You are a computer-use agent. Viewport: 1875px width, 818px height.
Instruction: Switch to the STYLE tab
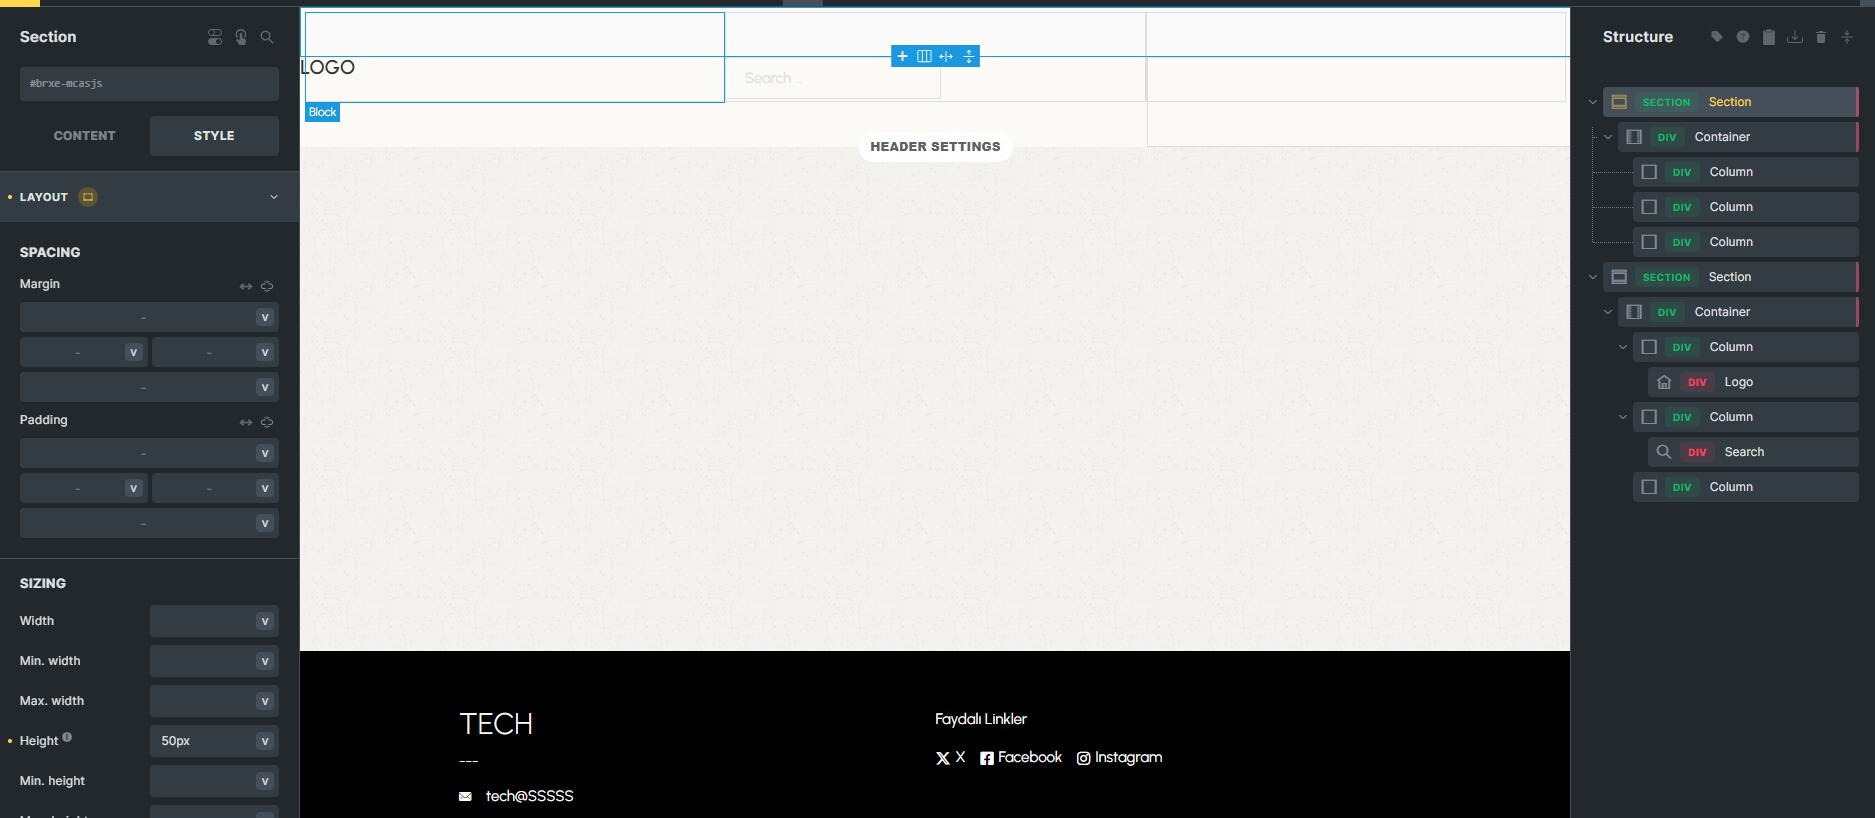214,136
